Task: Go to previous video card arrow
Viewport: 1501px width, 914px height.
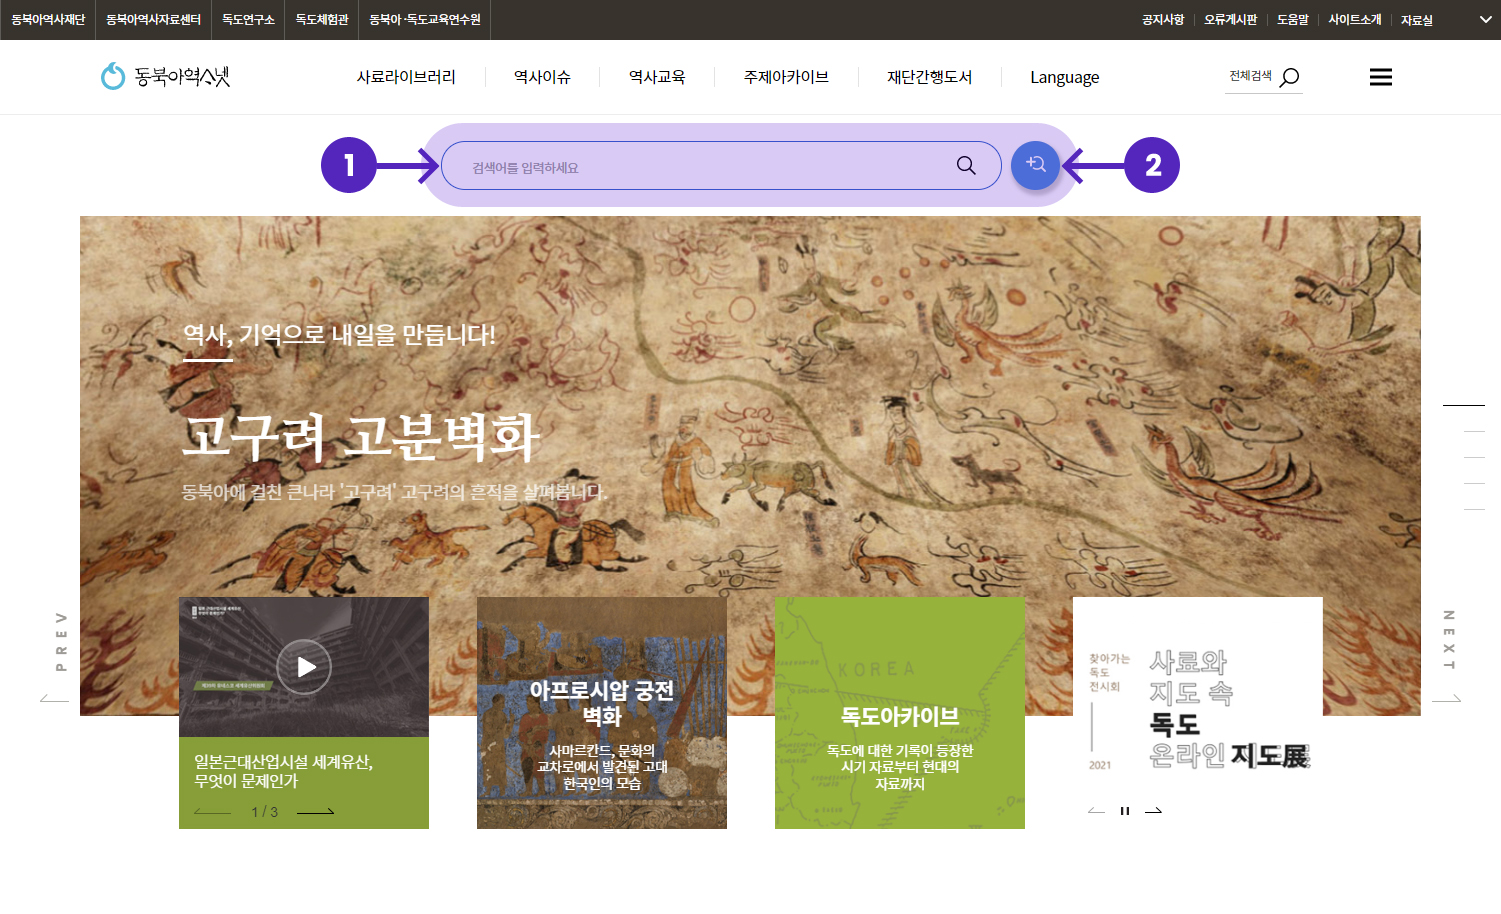Action: tap(212, 812)
